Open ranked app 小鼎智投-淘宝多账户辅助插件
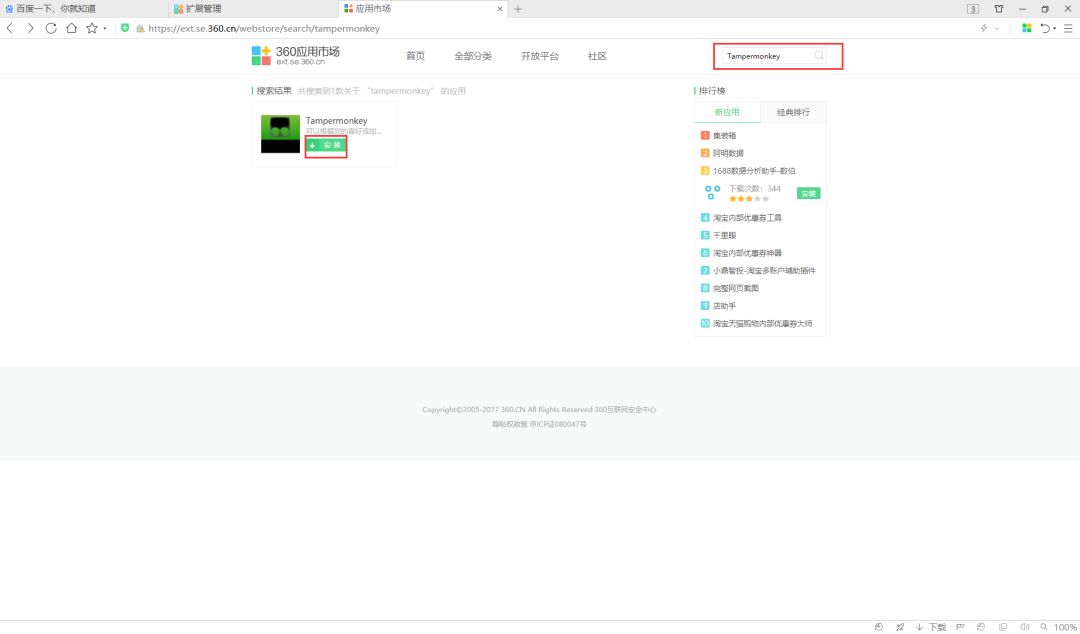Screen dimensions: 1080x634 tap(764, 271)
